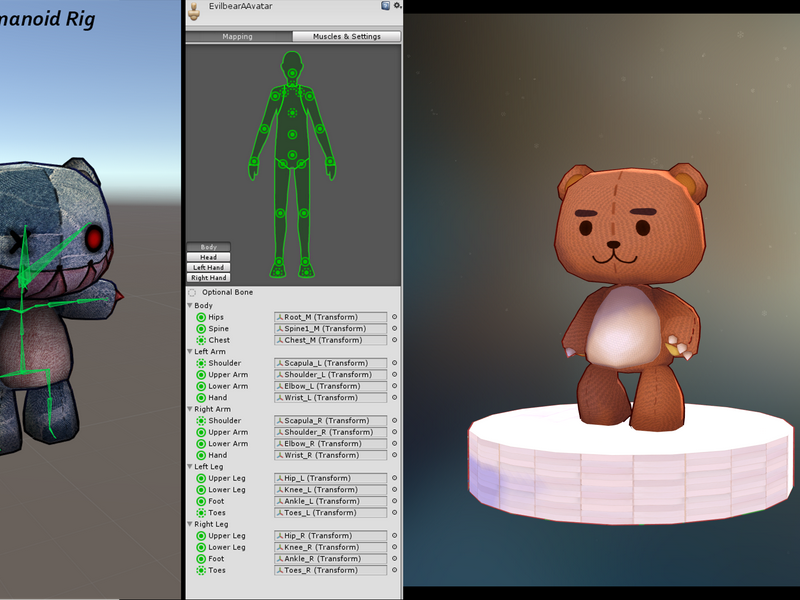800x600 pixels.
Task: Select the Right Hand view button
Action: [208, 278]
